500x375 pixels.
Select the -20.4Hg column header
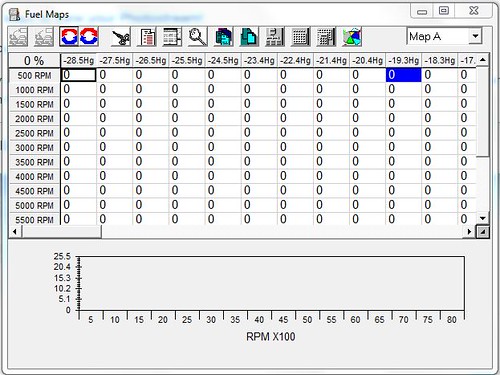[367, 61]
